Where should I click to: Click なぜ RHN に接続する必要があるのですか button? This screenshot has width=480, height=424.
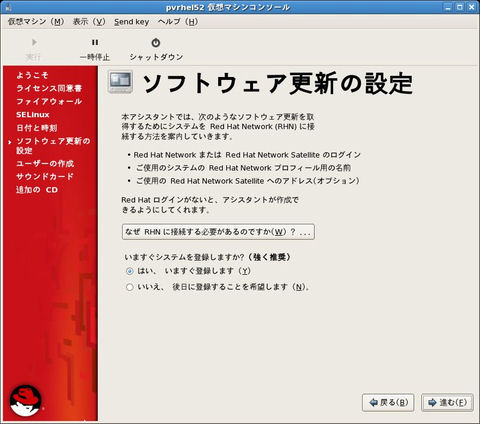pos(218,232)
